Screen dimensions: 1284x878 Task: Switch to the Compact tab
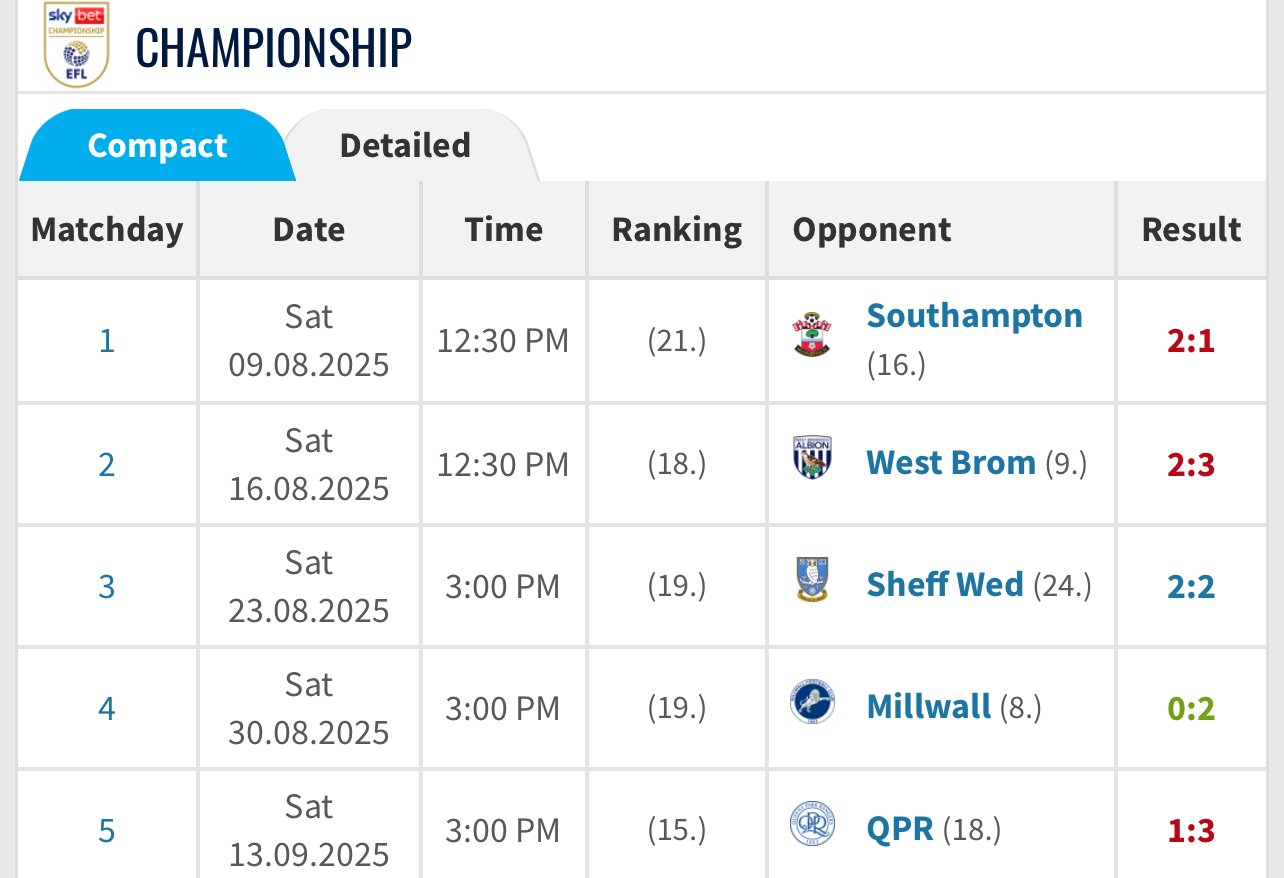tap(157, 146)
